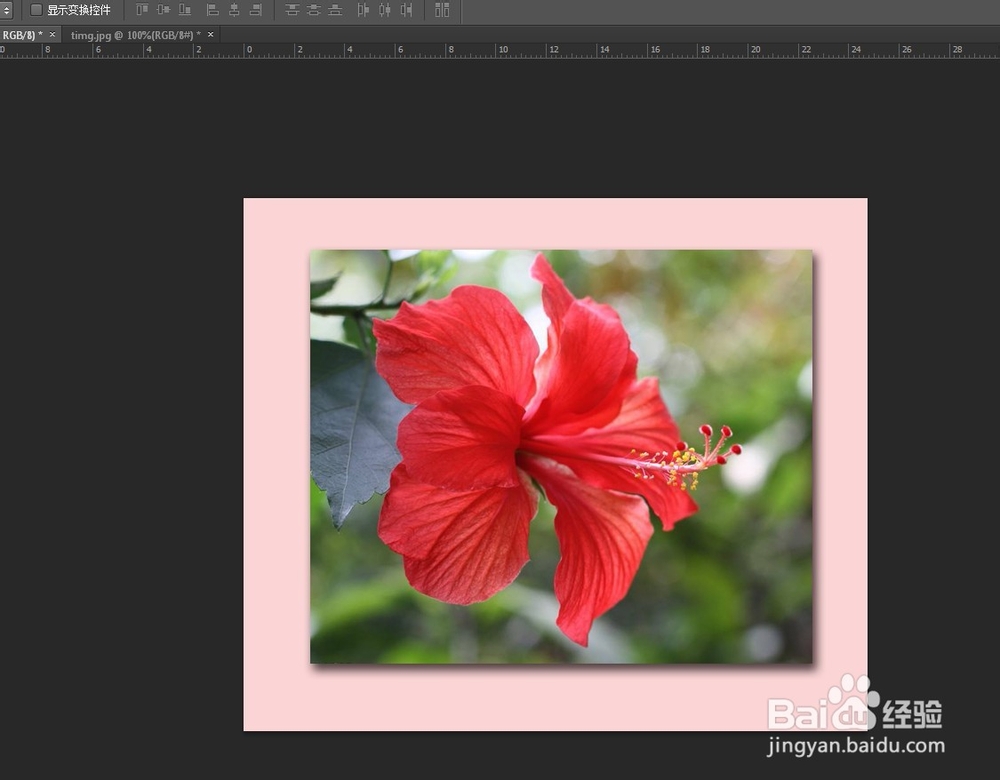Click the Distribute Vertical Centers icon
Screen dimensions: 1000x780
[313, 10]
